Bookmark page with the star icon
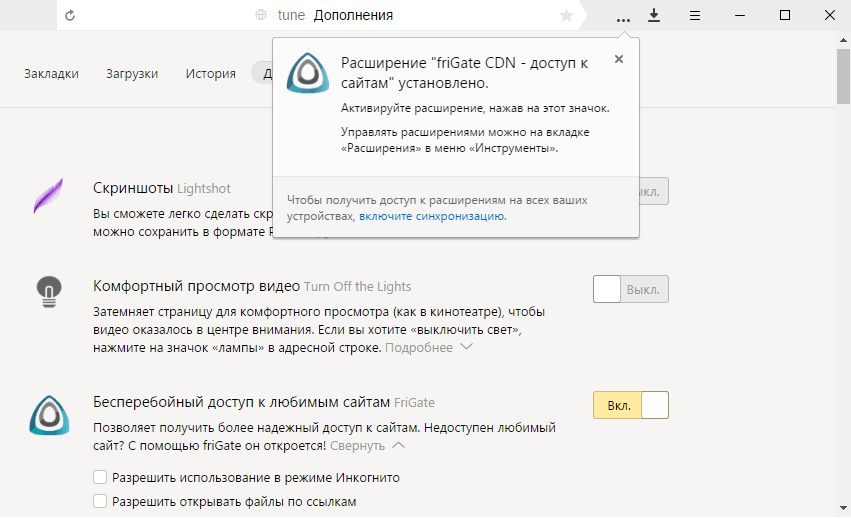 point(566,15)
